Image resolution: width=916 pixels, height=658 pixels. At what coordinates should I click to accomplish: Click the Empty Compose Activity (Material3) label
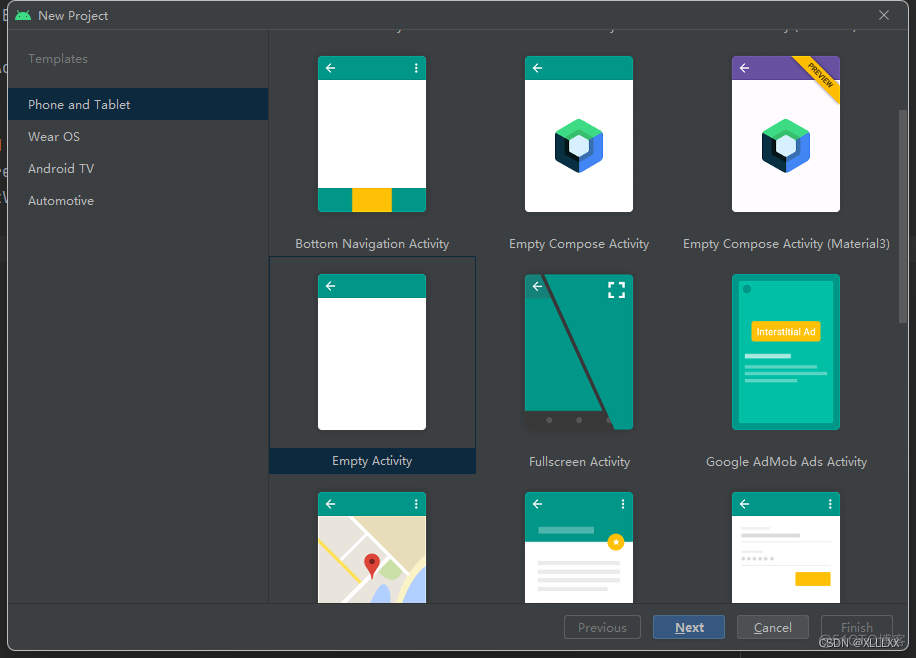tap(786, 244)
